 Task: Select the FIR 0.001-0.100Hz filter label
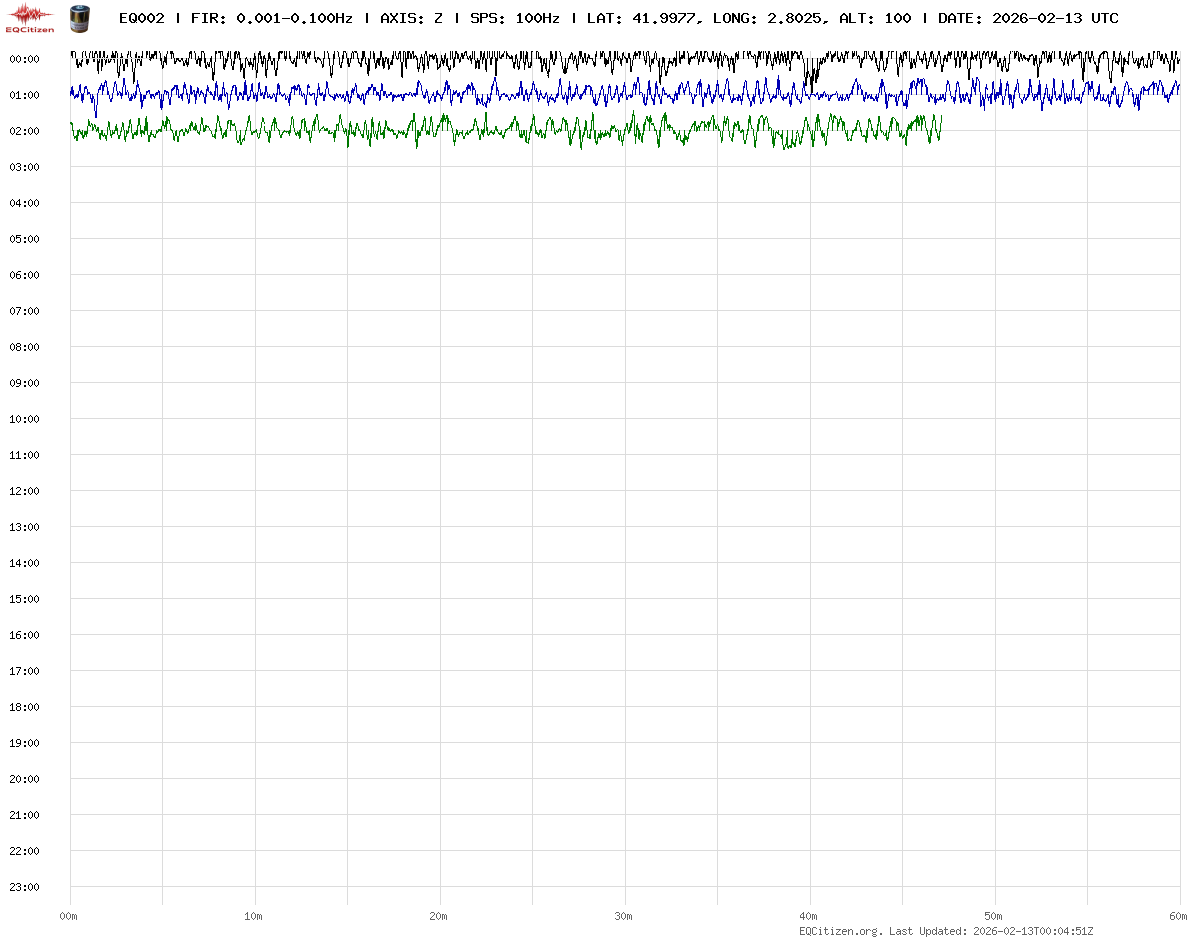click(x=271, y=18)
